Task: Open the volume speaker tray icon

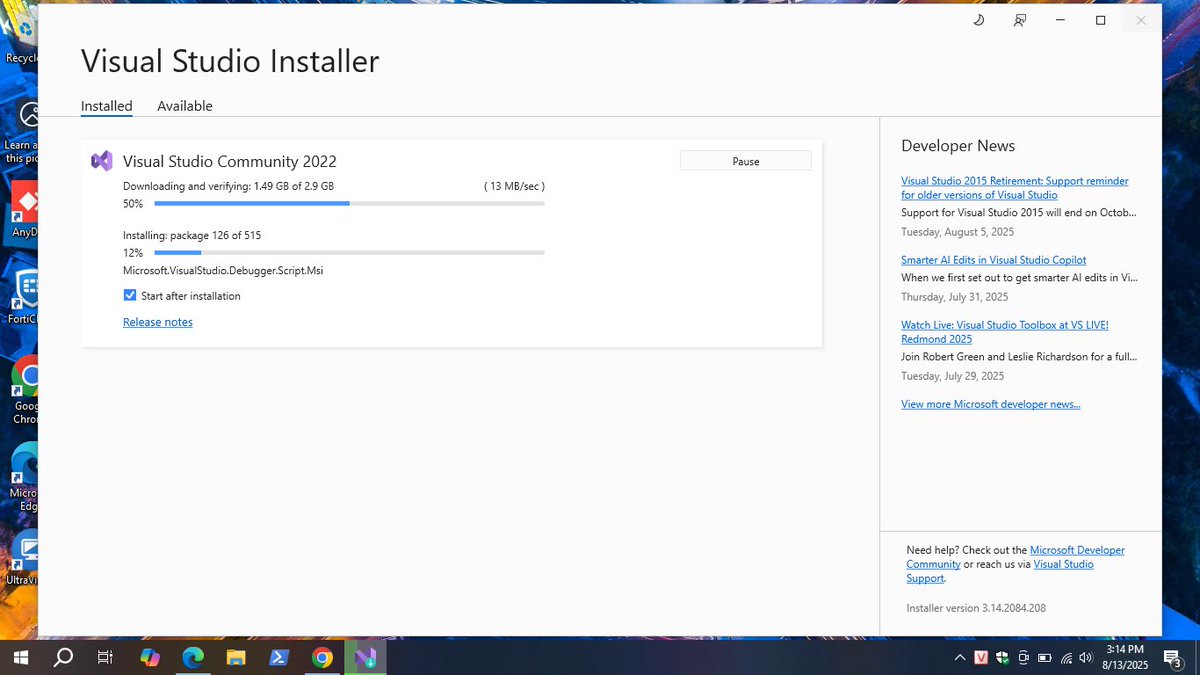Action: point(1086,657)
